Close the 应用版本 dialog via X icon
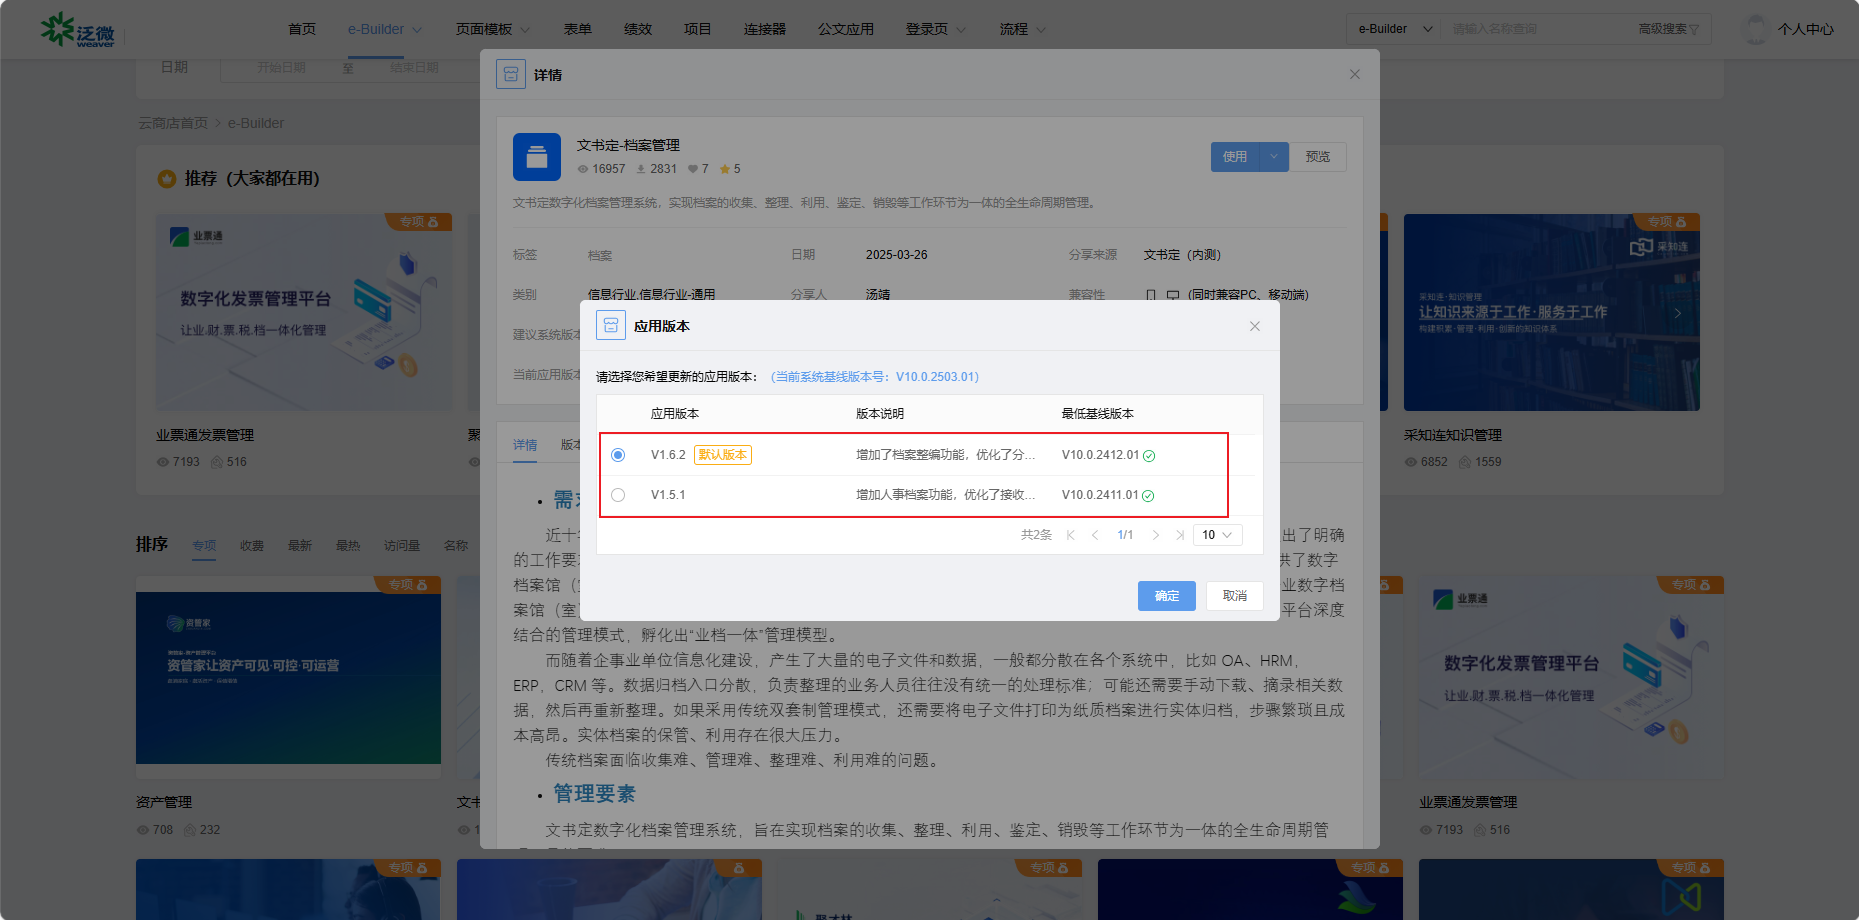The height and width of the screenshot is (920, 1859). [1255, 326]
